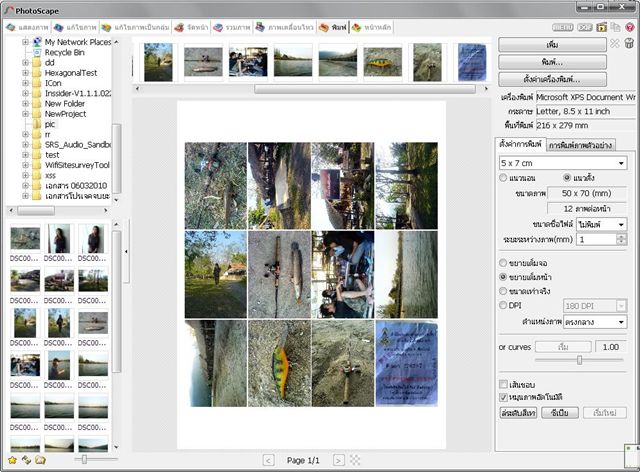Viewport: 640px width, 472px height.
Task: Switch to the Batch Editor tab
Action: pyautogui.click(x=135, y=27)
